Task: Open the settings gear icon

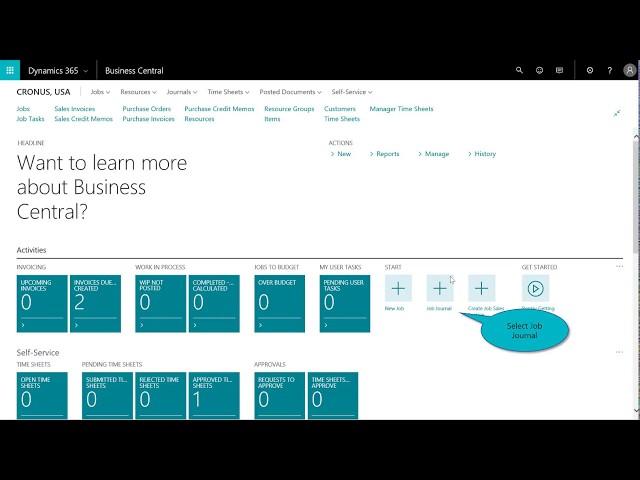Action: click(590, 70)
